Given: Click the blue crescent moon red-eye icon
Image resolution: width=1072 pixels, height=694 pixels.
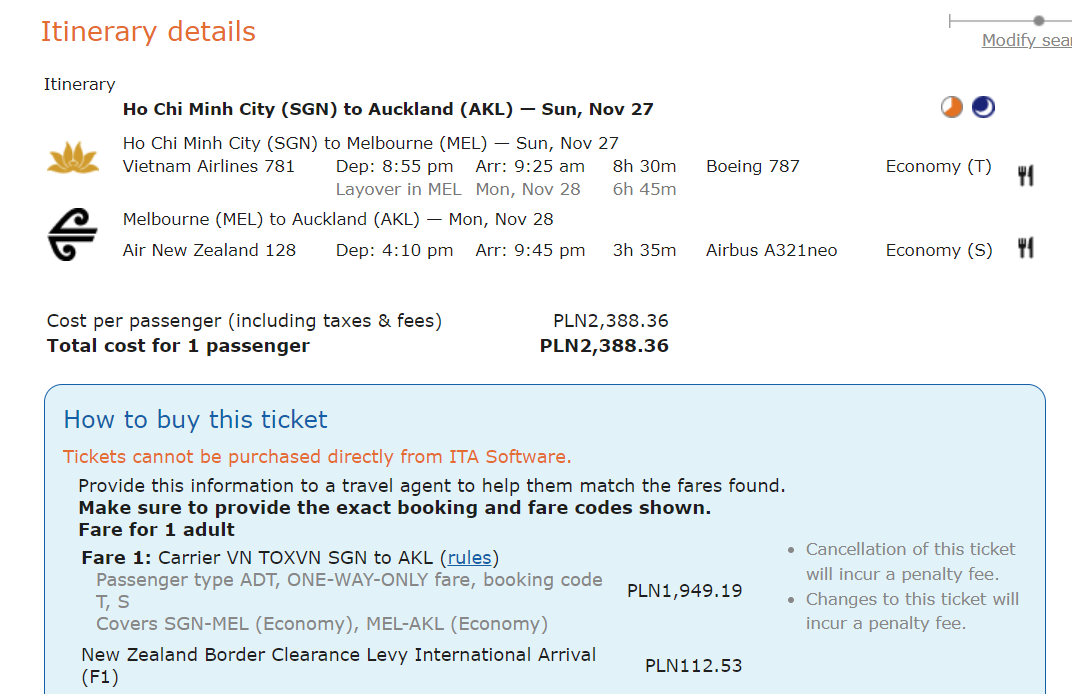Looking at the screenshot, I should (x=984, y=107).
